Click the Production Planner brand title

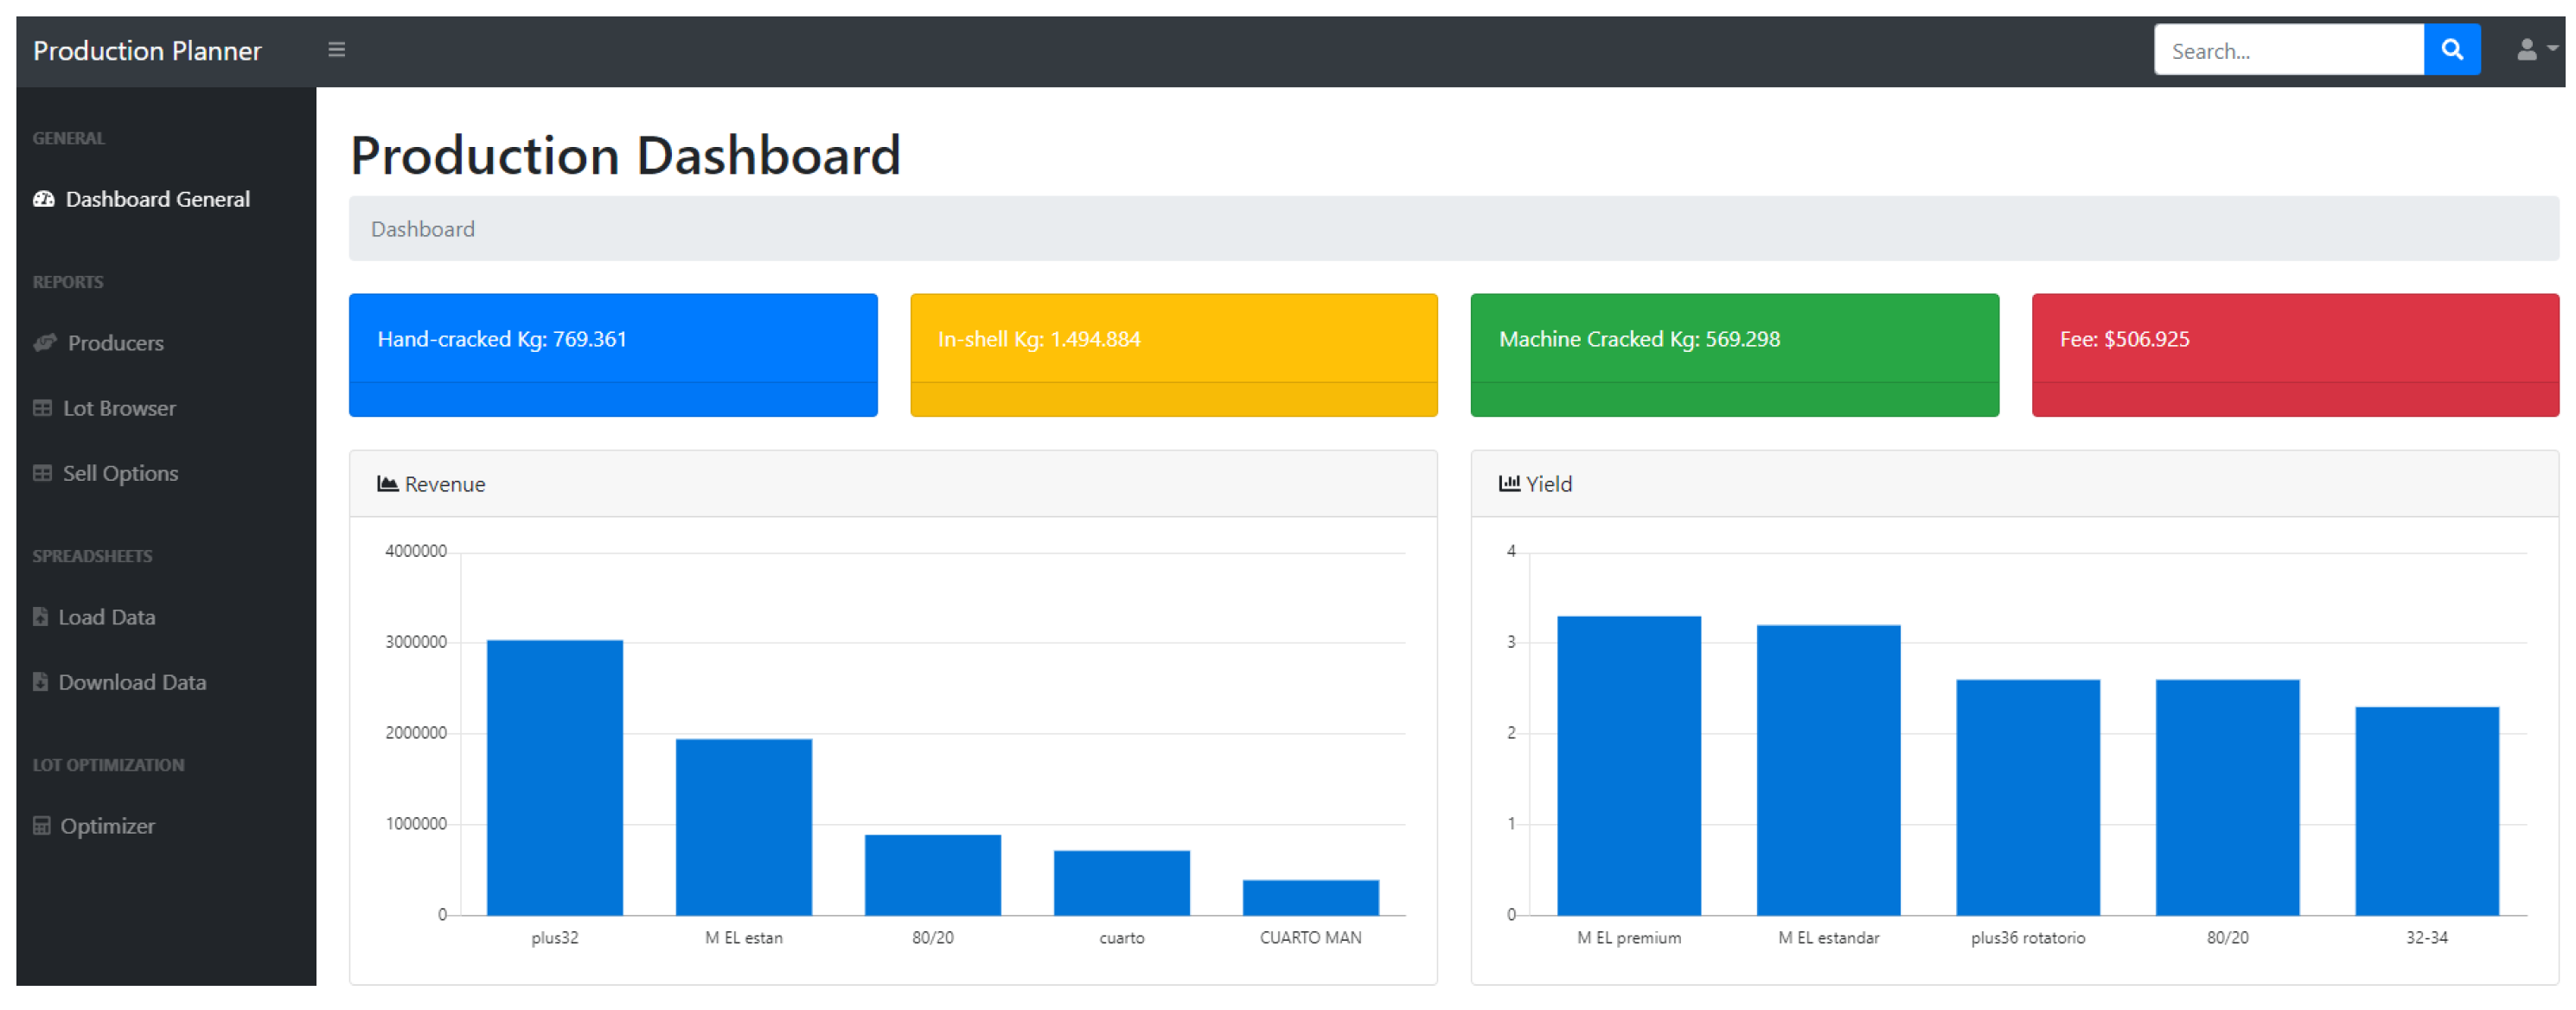click(x=147, y=50)
